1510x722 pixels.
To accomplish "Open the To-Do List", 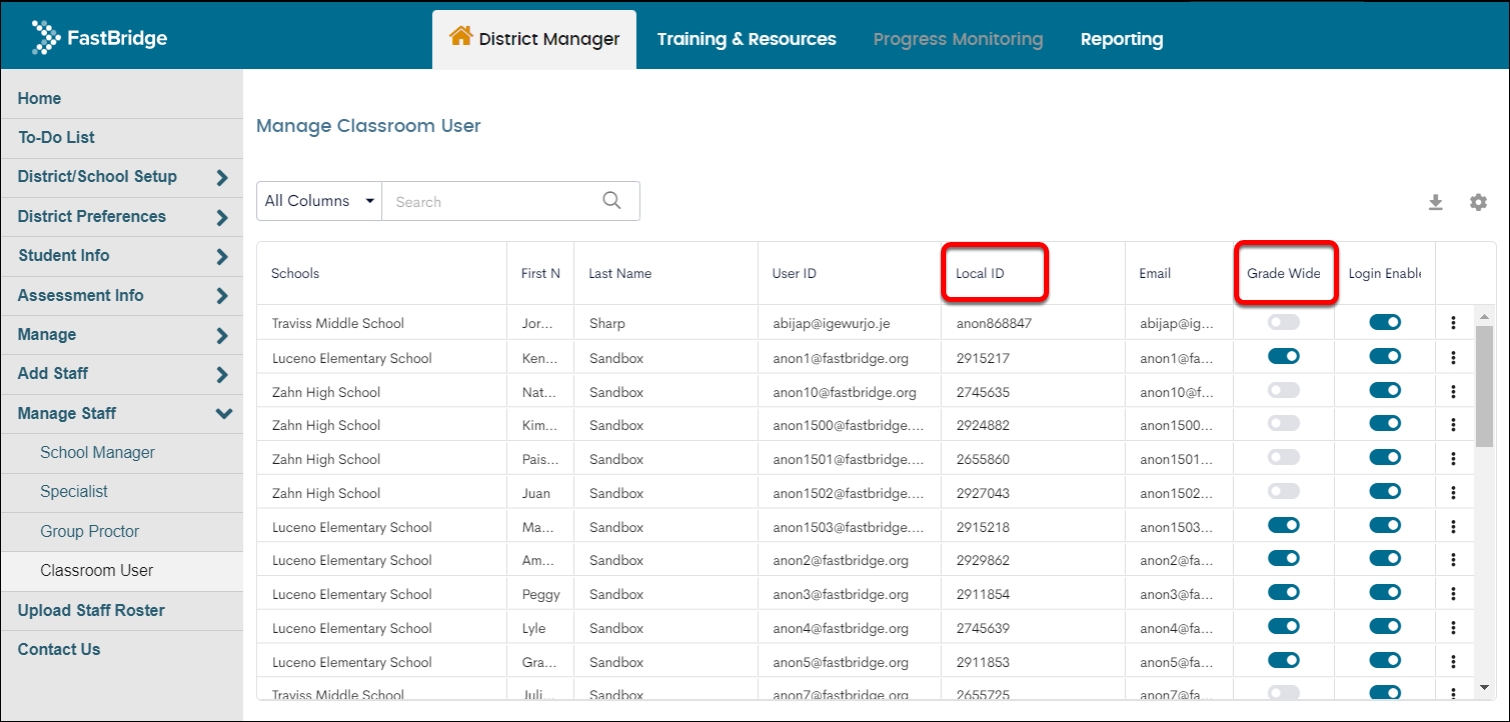I will [x=121, y=138].
